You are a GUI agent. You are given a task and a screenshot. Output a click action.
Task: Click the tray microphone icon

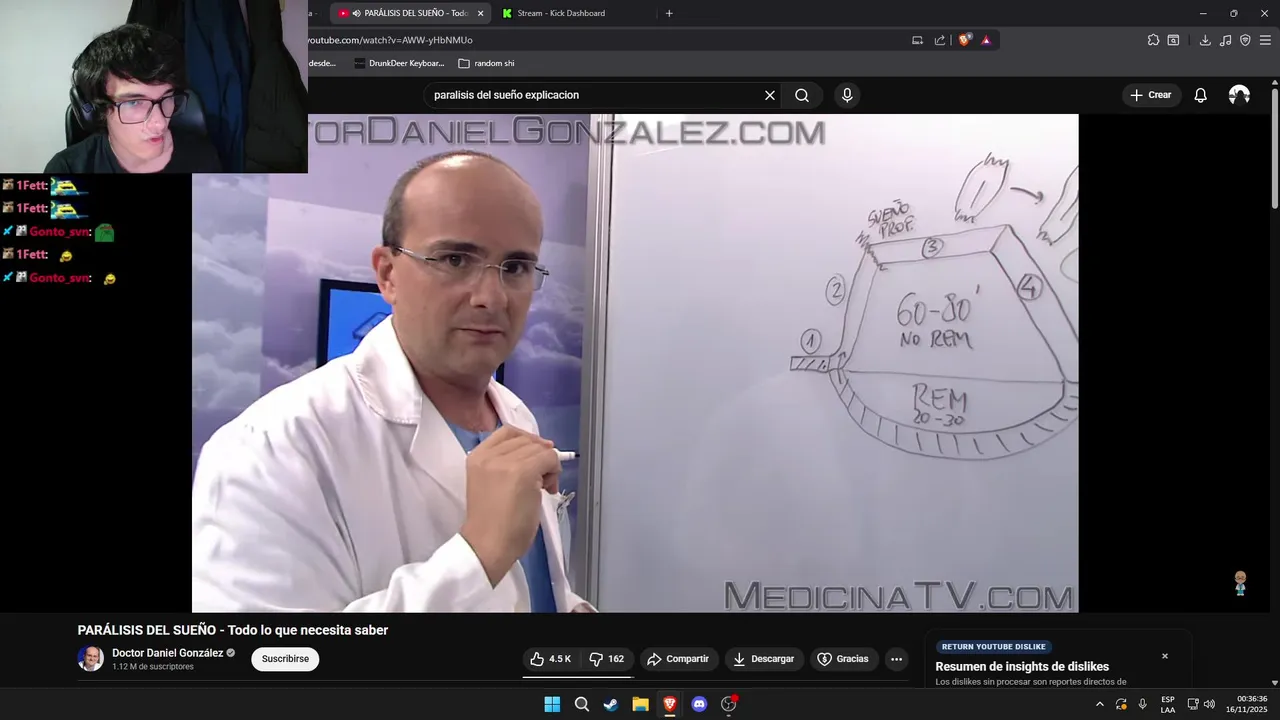[x=1142, y=704]
